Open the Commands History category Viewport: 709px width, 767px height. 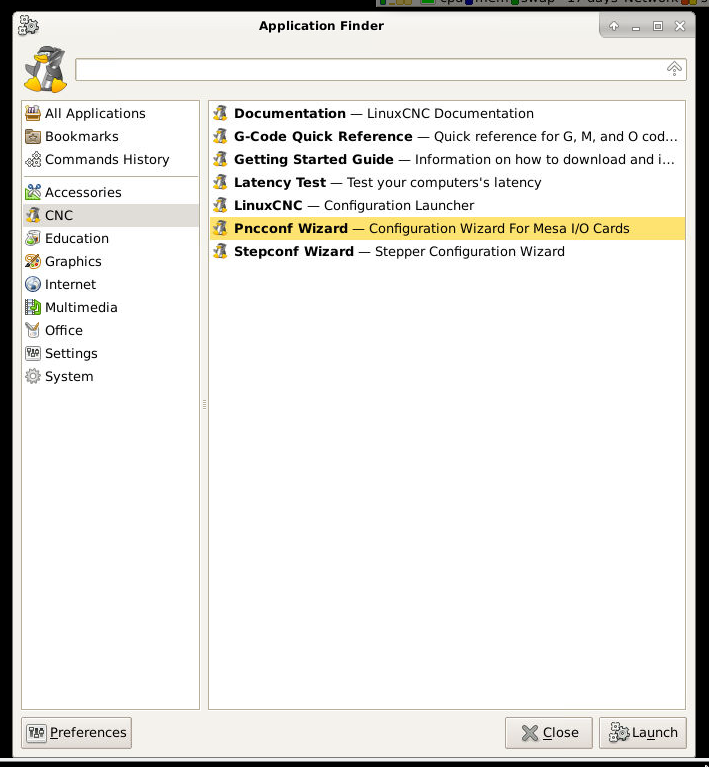point(107,159)
